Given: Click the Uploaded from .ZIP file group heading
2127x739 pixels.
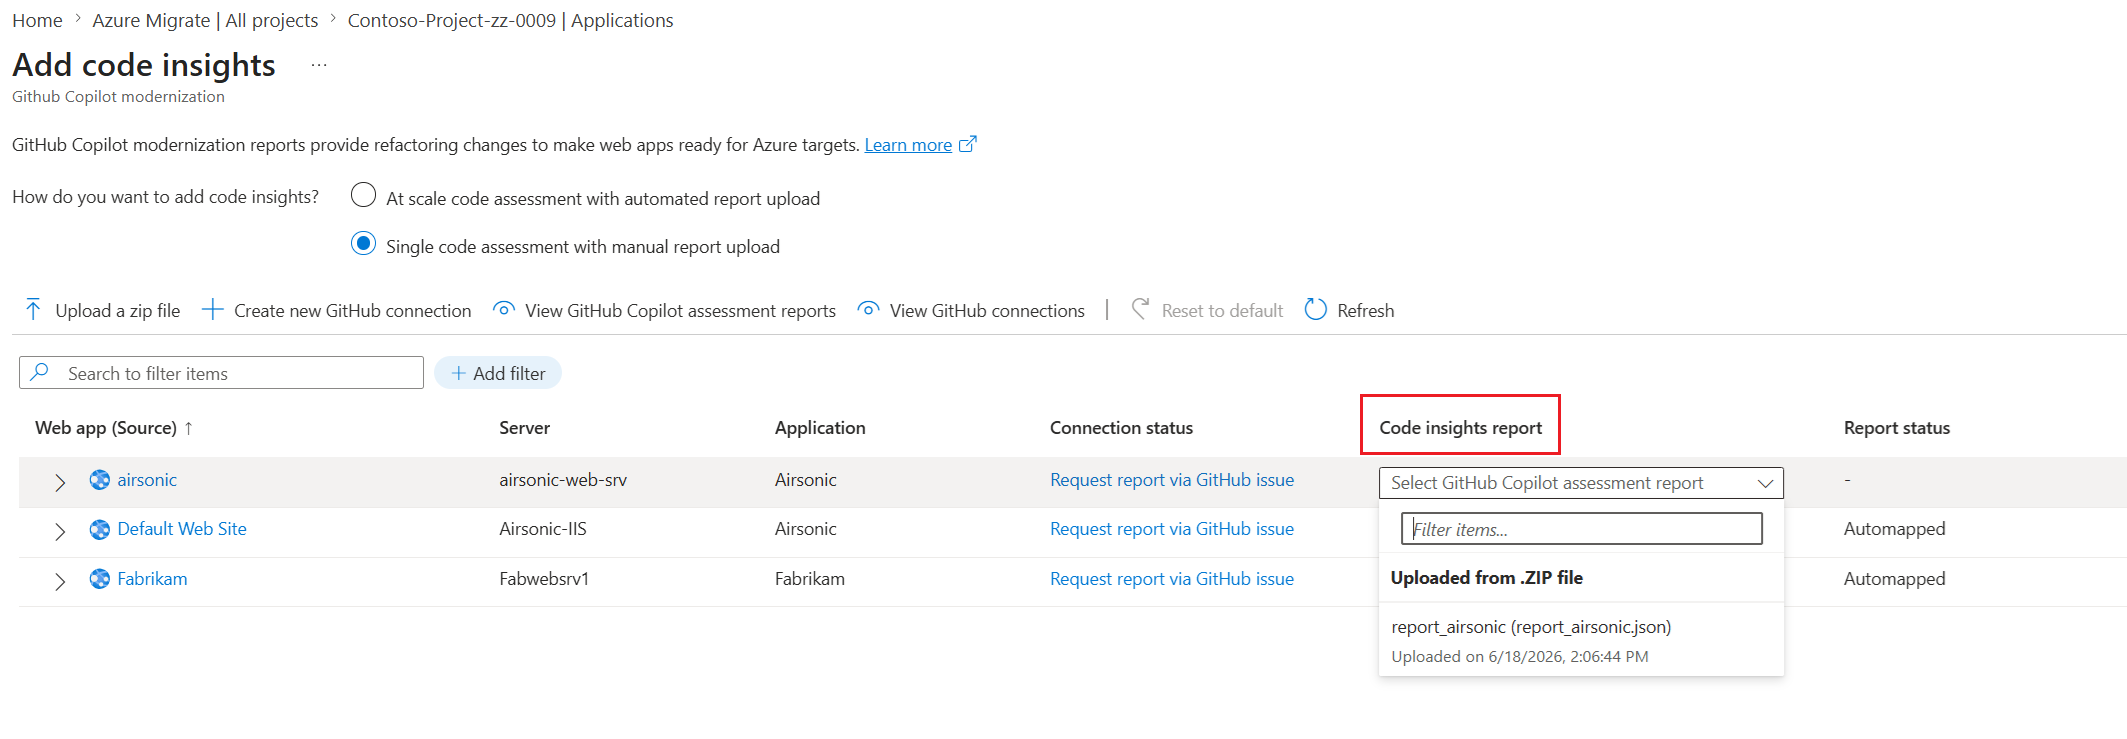Looking at the screenshot, I should click(x=1487, y=578).
